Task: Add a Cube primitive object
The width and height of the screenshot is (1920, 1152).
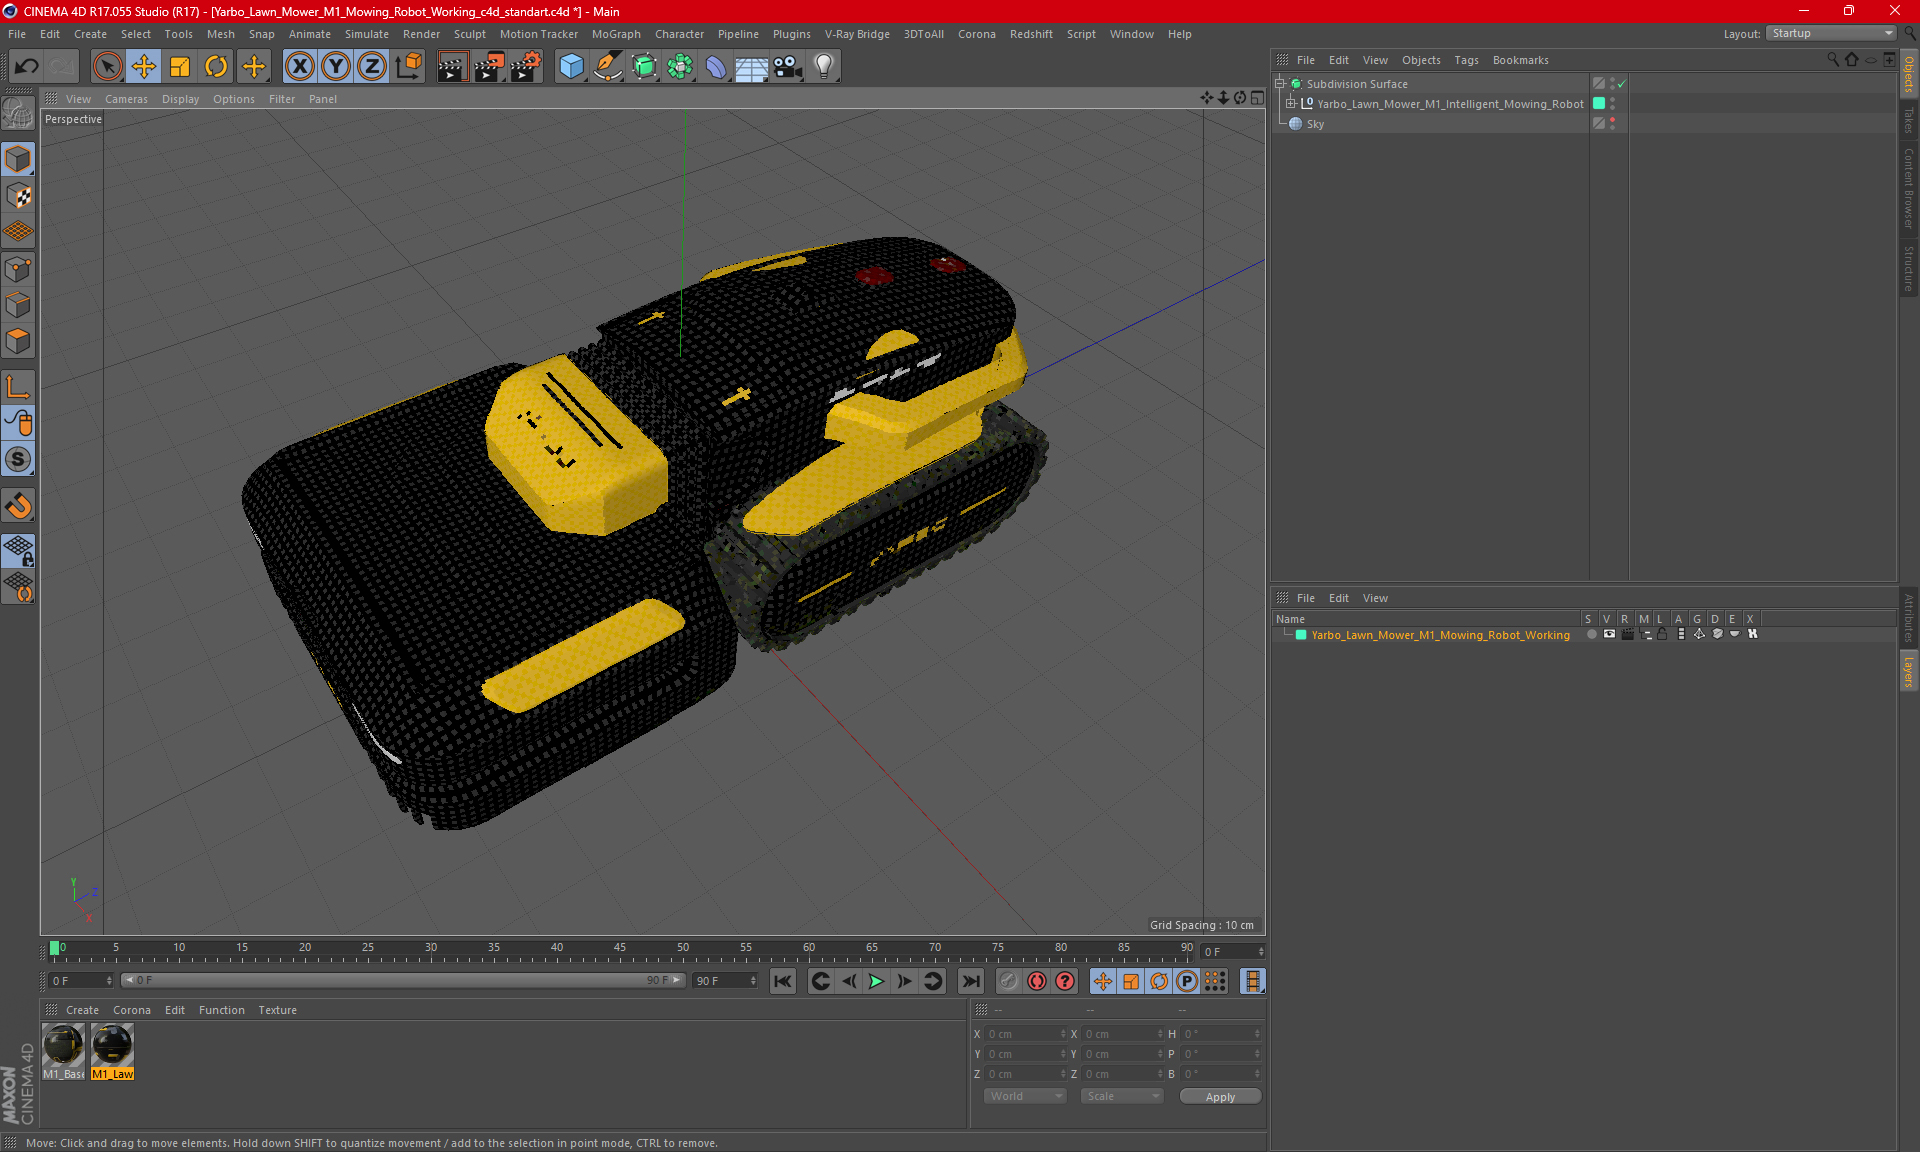Action: click(x=571, y=67)
